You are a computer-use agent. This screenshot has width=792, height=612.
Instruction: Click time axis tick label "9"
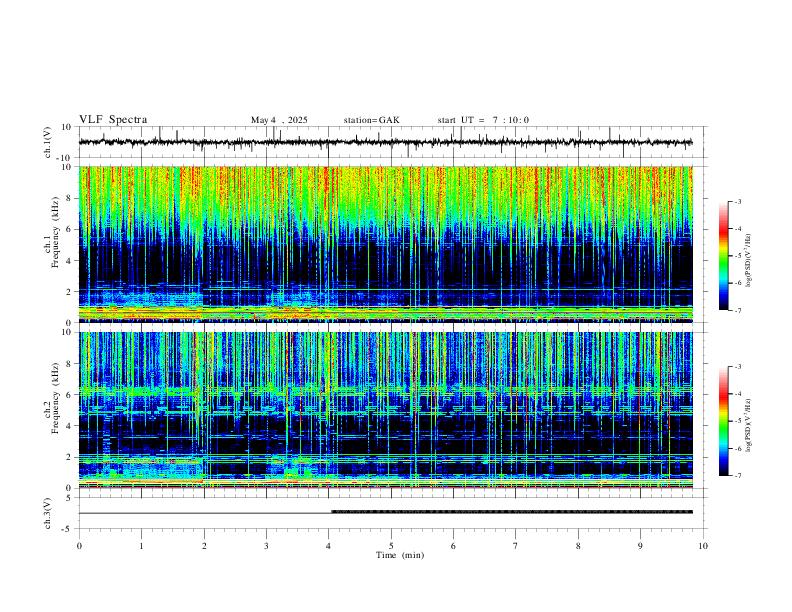click(x=640, y=546)
